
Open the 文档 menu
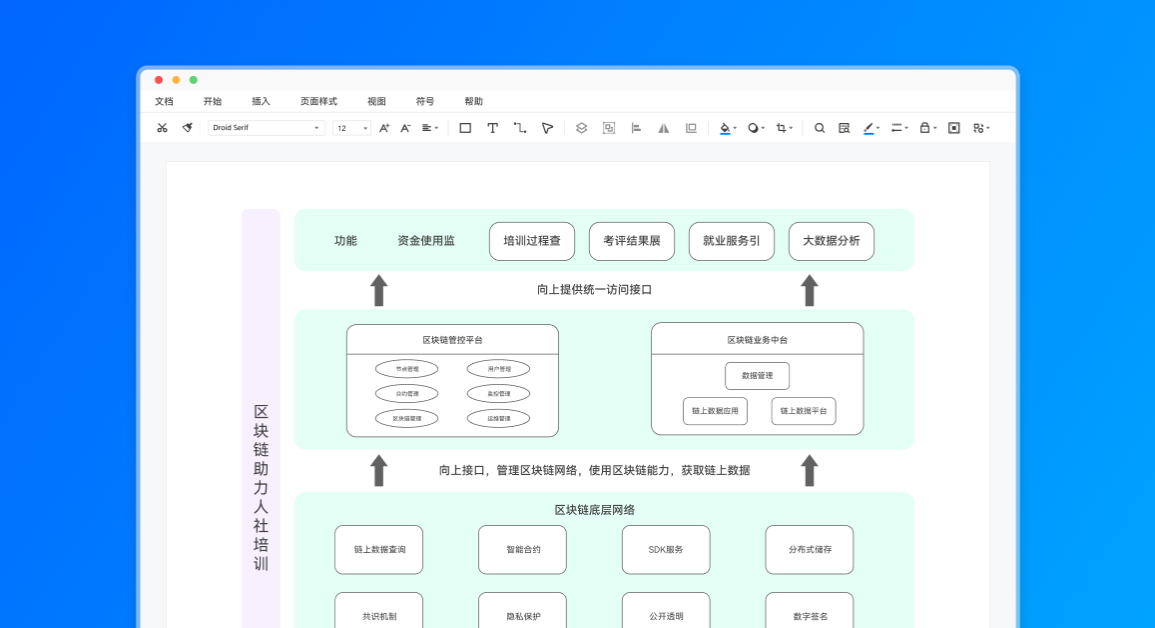click(x=164, y=102)
